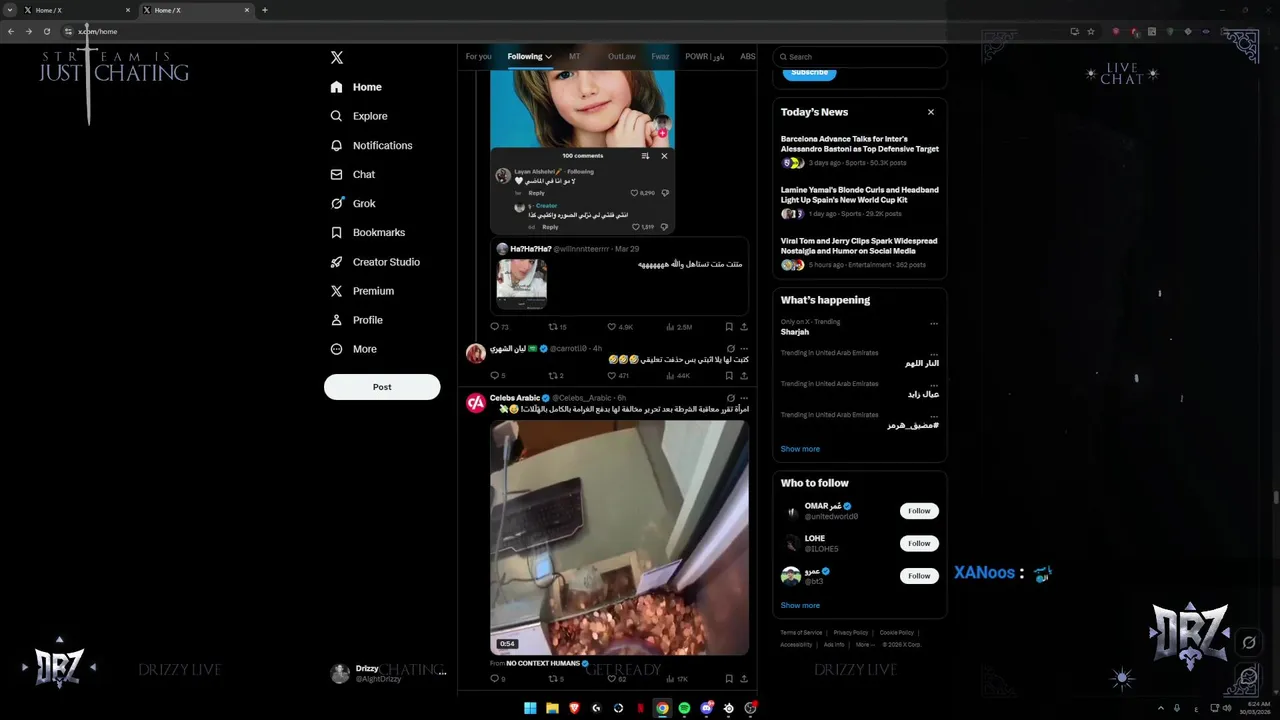Go to Home in the sidebar

point(356,87)
